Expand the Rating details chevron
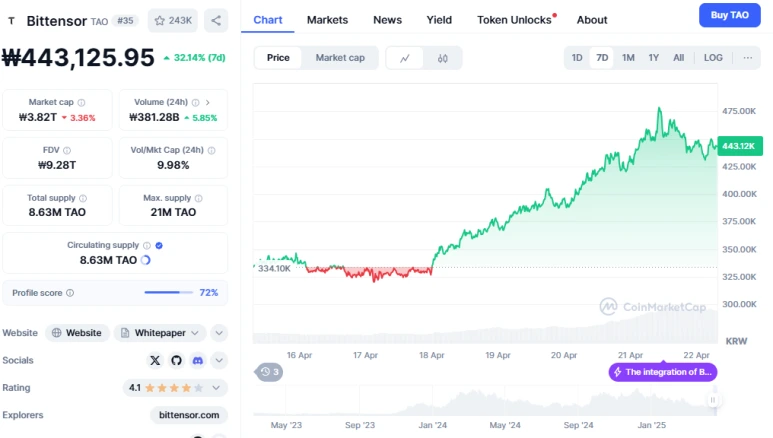This screenshot has height=438, width=773. tap(219, 387)
